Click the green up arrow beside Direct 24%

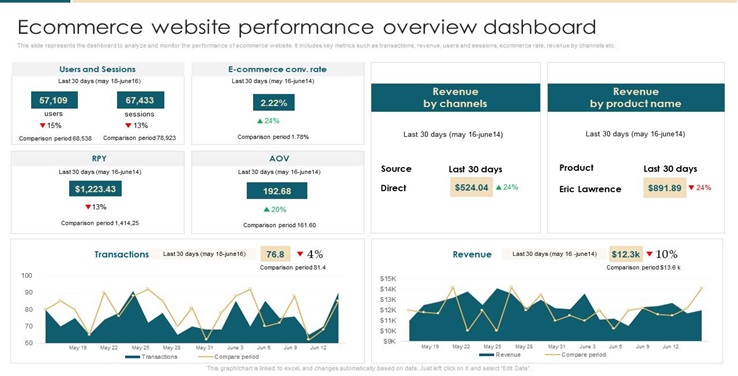click(x=499, y=187)
